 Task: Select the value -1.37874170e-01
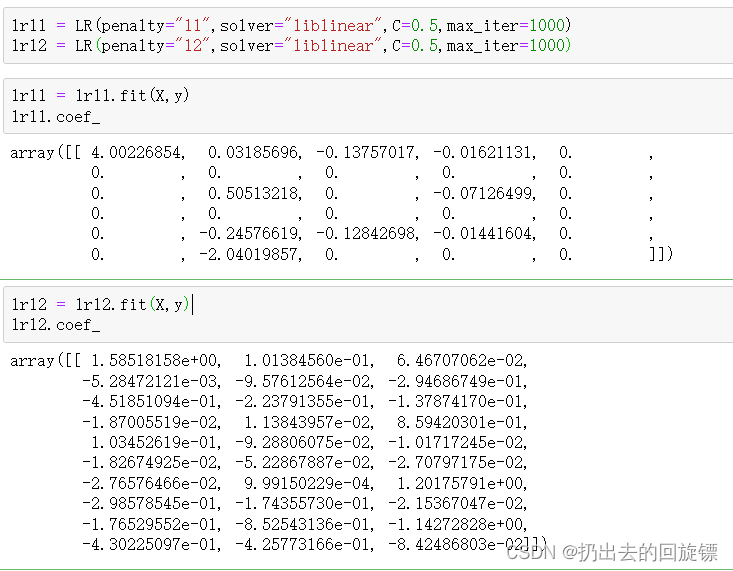click(x=456, y=402)
